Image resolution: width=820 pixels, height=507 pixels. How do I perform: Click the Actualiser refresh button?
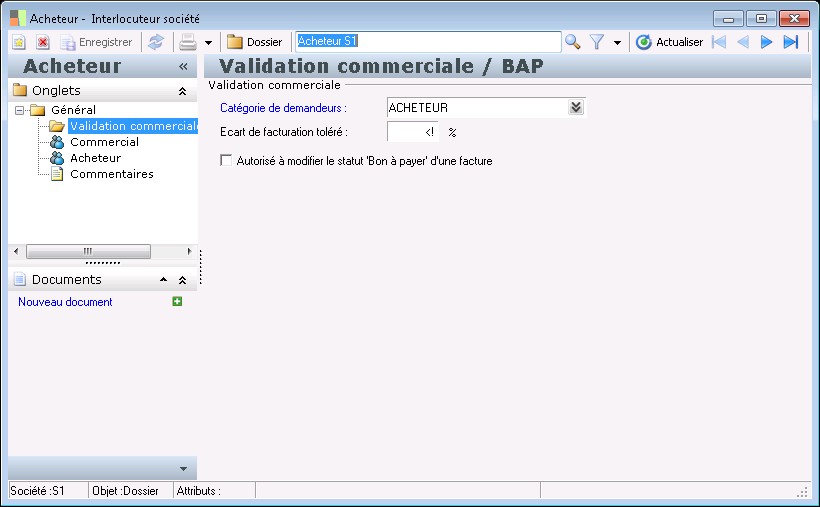pos(669,42)
